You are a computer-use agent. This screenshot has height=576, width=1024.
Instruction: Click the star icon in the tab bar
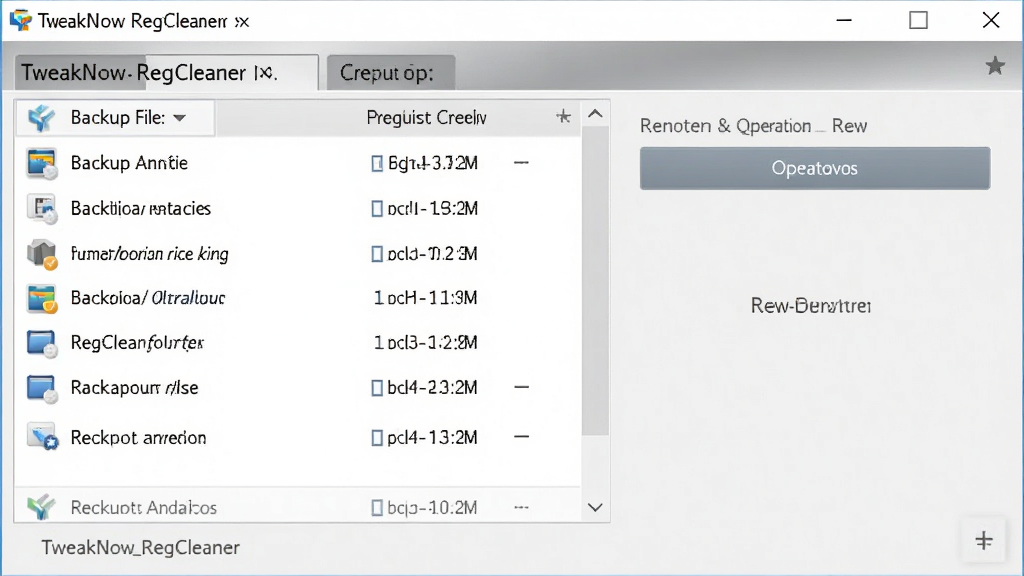[x=995, y=65]
